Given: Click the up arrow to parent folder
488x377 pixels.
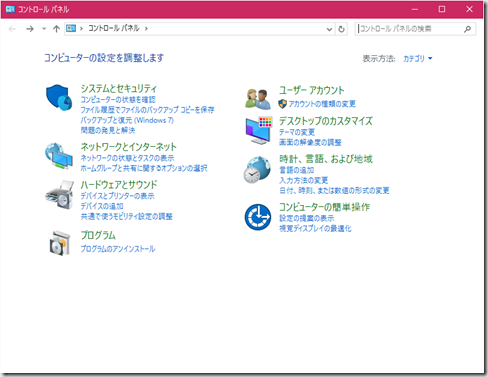Looking at the screenshot, I should pyautogui.click(x=56, y=29).
